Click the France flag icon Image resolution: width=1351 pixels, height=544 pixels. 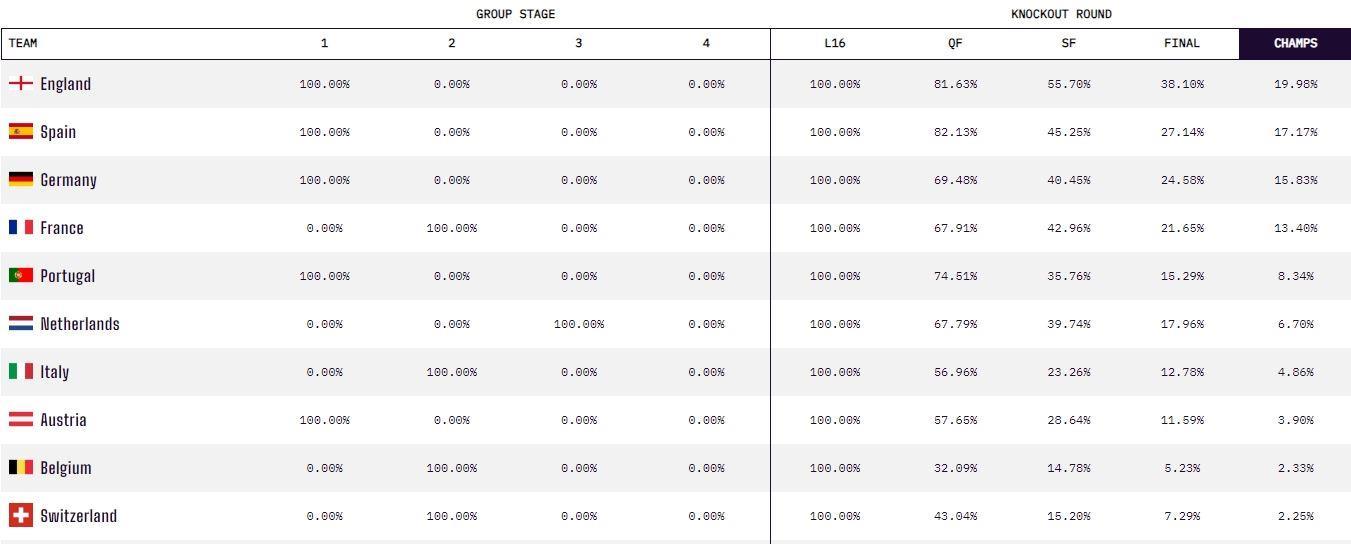(20, 228)
